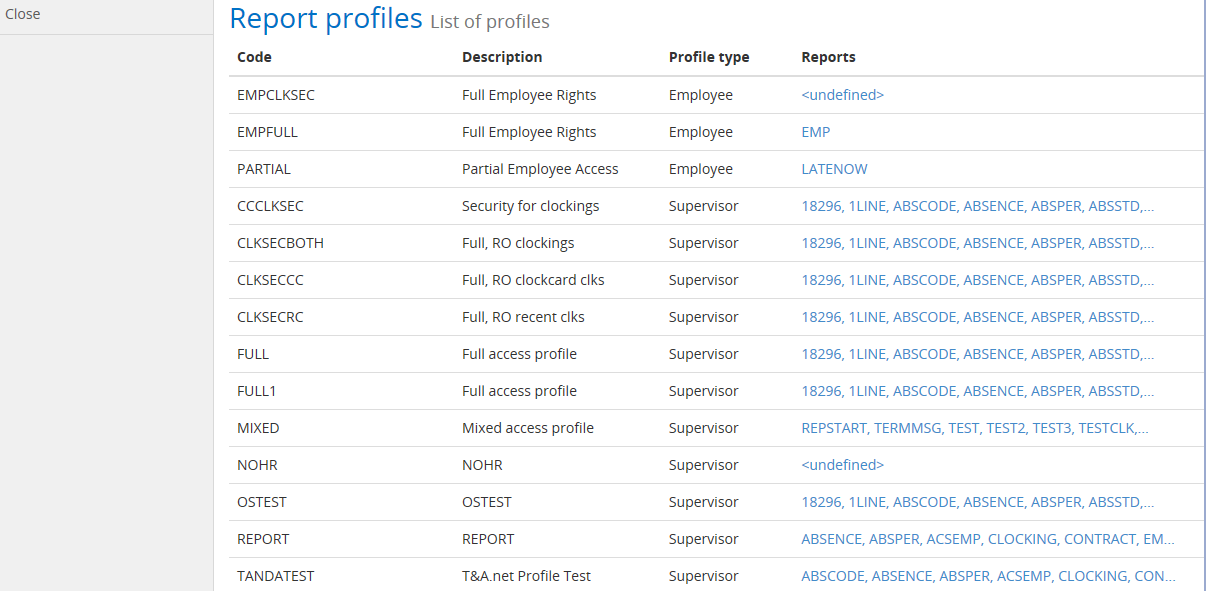Open the LATENOW report link
Viewport: 1206px width, 591px height.
(x=834, y=169)
